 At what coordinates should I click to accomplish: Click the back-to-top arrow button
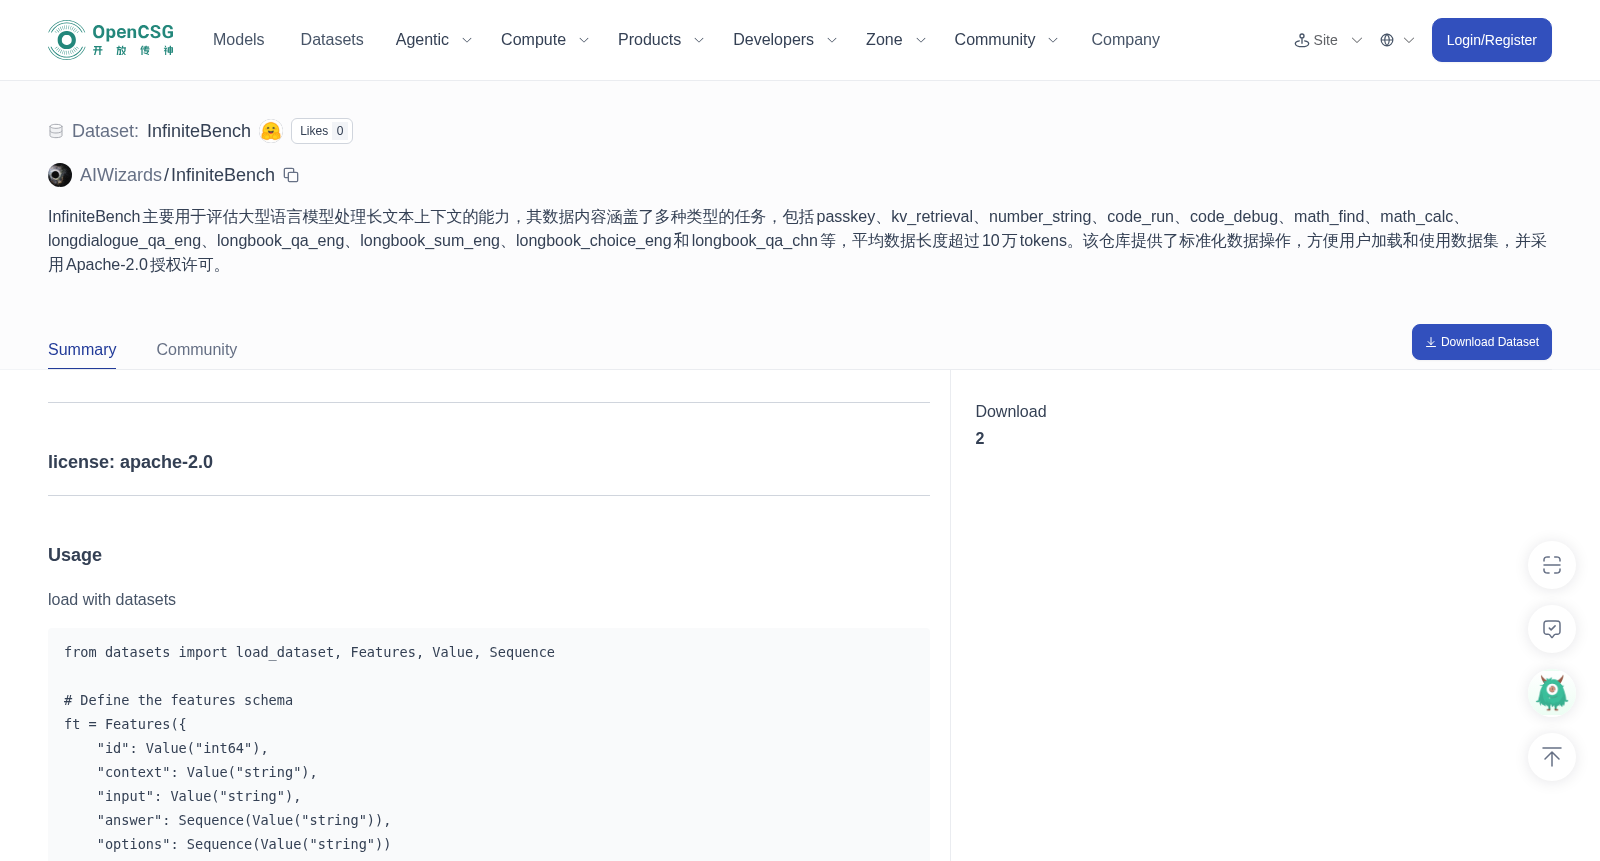pyautogui.click(x=1552, y=757)
